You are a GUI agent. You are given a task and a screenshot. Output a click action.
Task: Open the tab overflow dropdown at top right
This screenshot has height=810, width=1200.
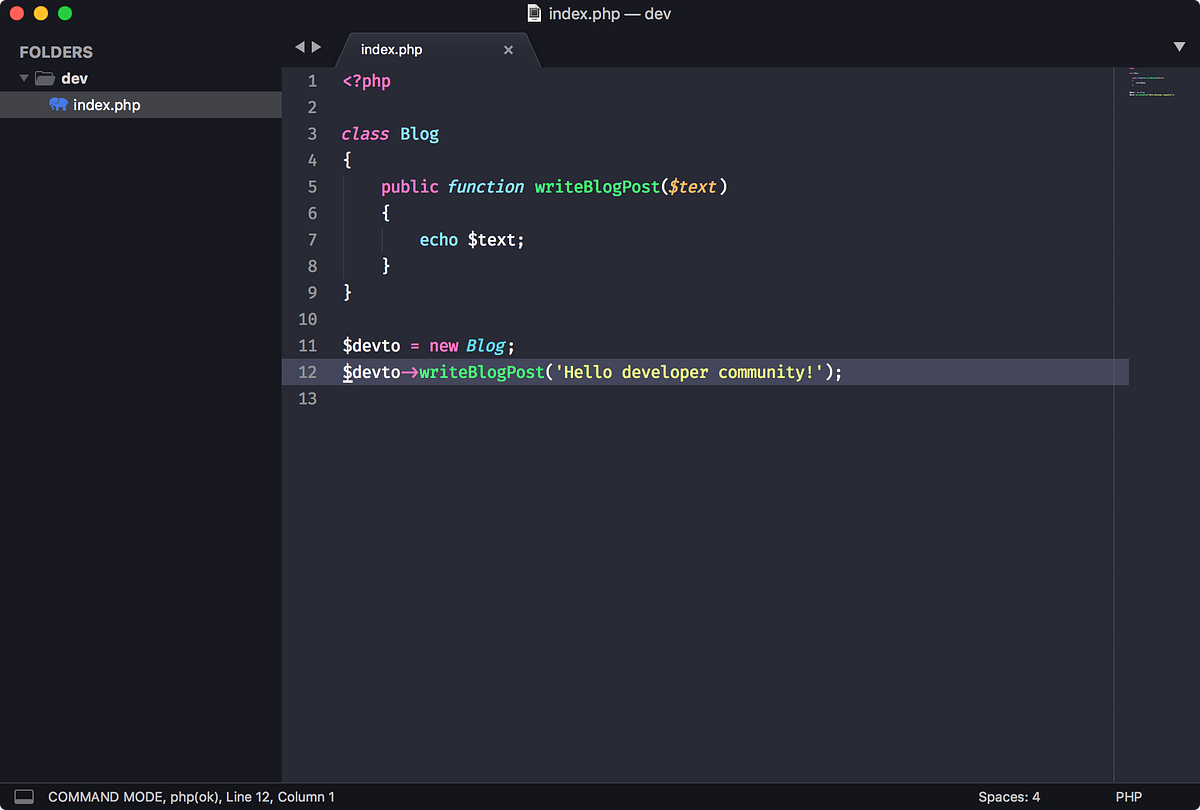click(x=1178, y=46)
